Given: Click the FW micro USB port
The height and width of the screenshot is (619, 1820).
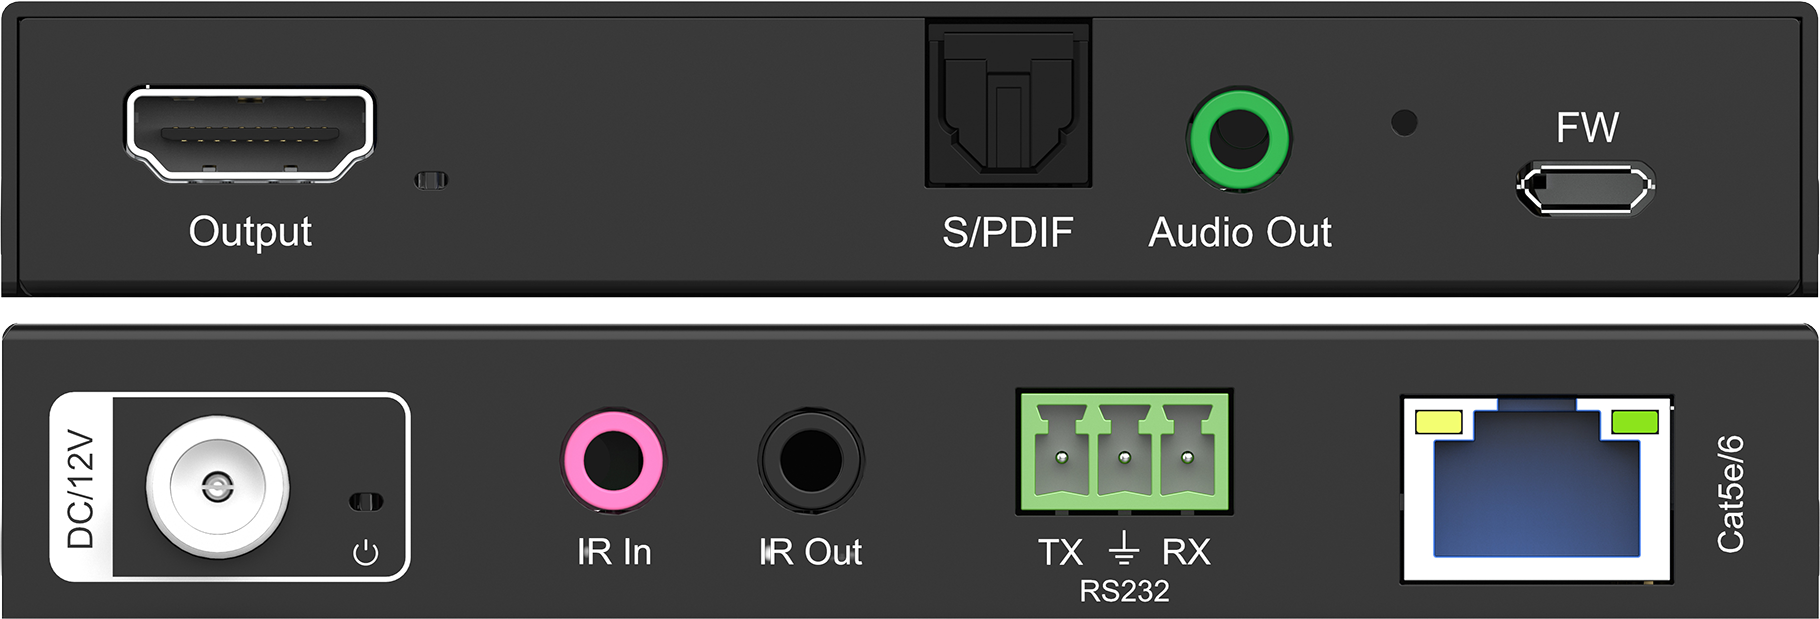Looking at the screenshot, I should (1585, 189).
